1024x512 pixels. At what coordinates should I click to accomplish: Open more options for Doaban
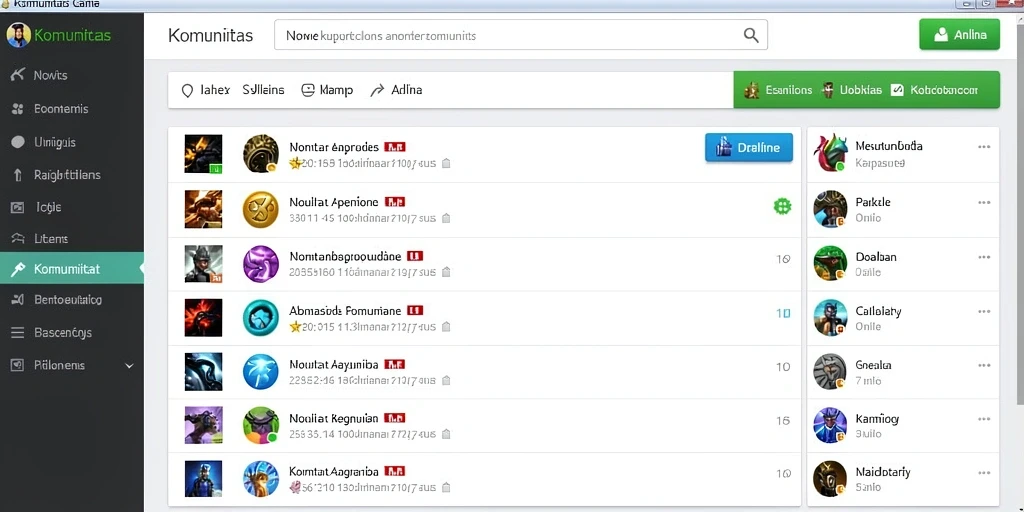[984, 257]
